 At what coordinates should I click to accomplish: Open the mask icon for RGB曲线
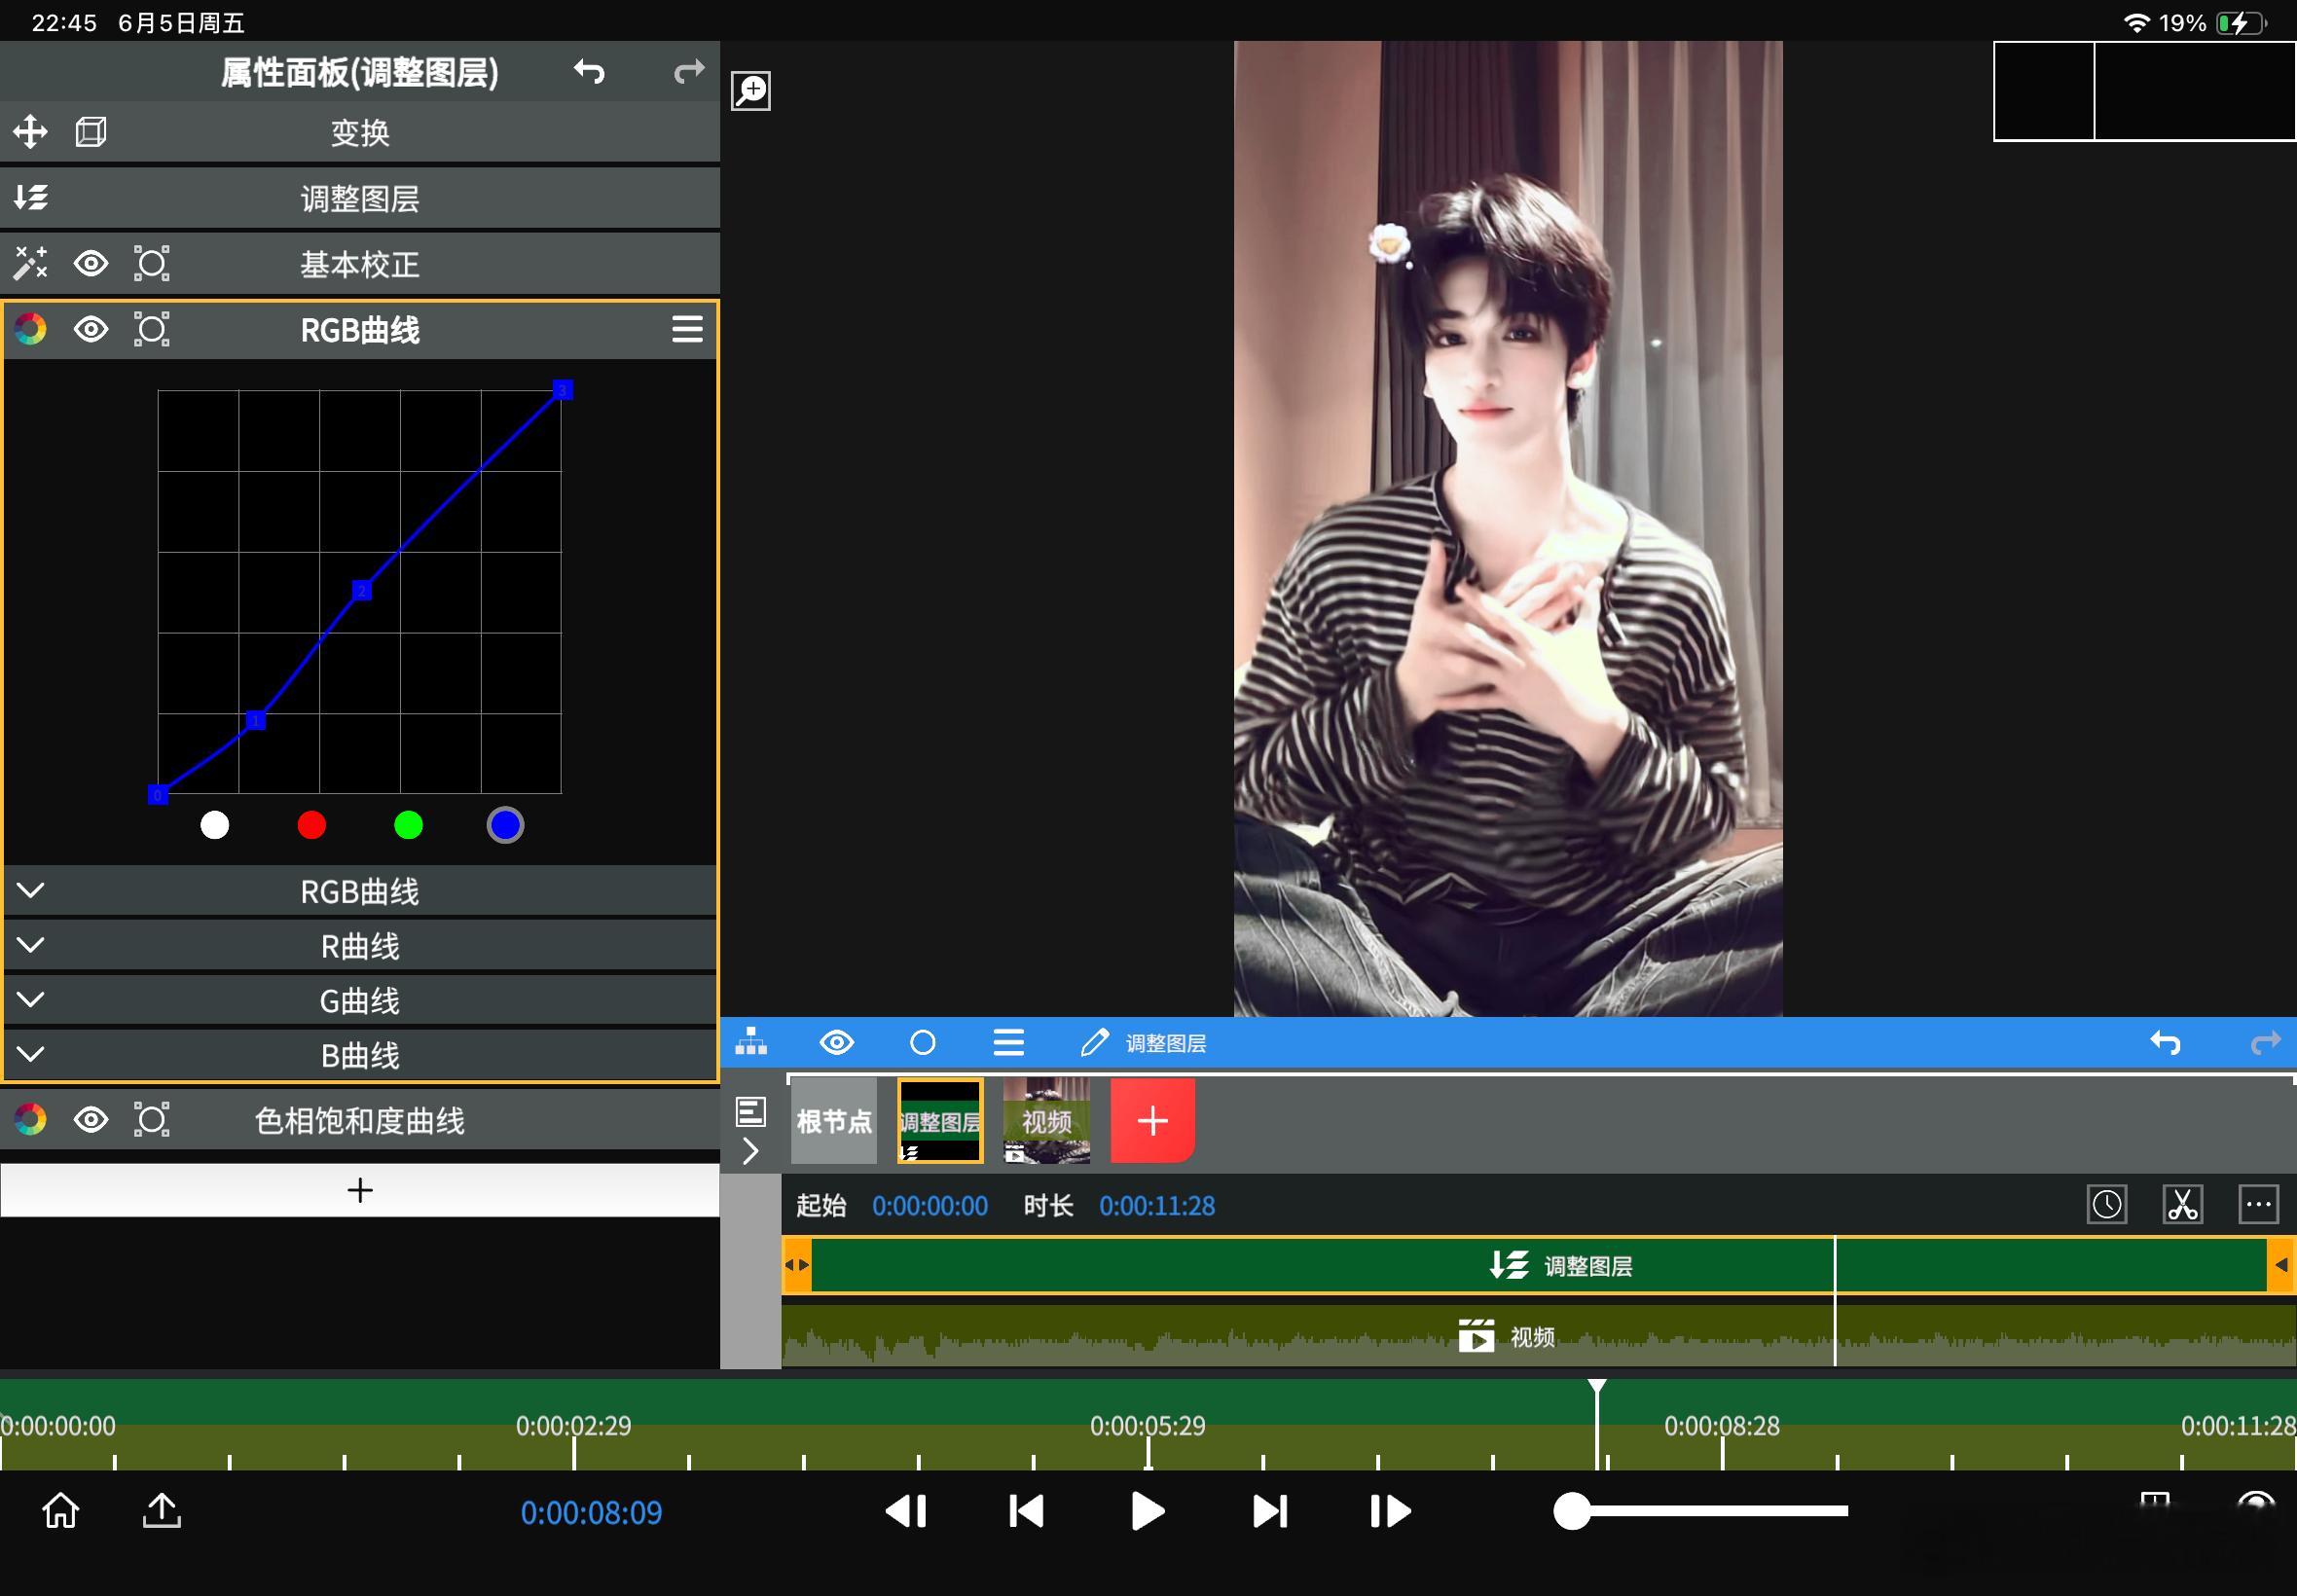(x=152, y=329)
